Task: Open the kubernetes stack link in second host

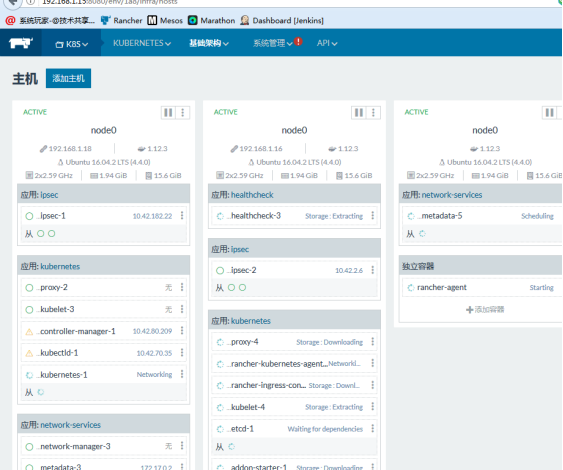Action: [251, 321]
